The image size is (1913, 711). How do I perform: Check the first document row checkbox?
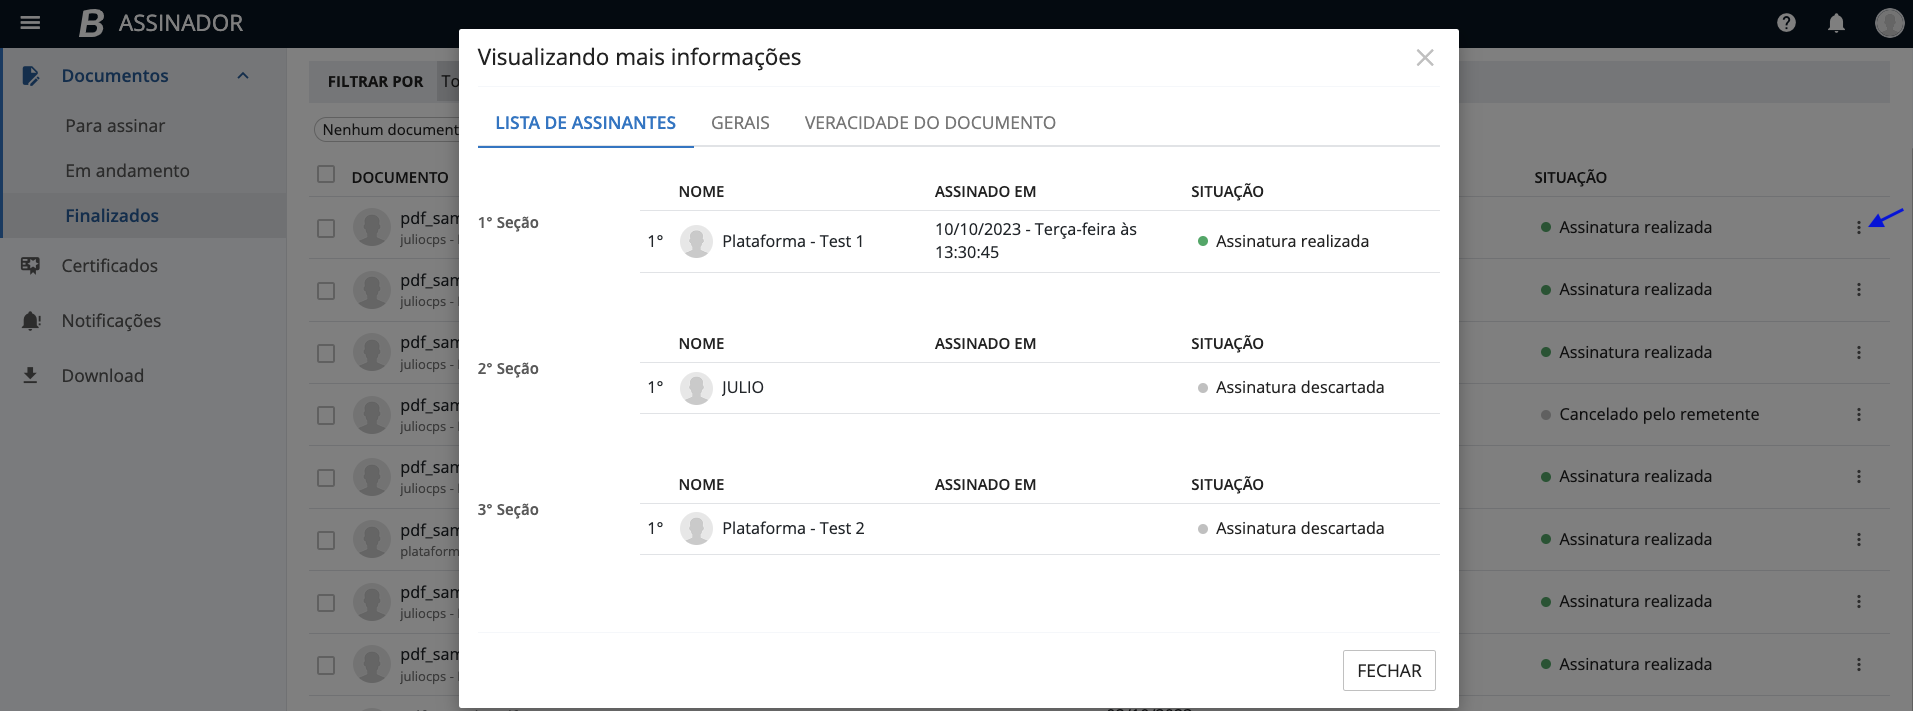pyautogui.click(x=326, y=228)
